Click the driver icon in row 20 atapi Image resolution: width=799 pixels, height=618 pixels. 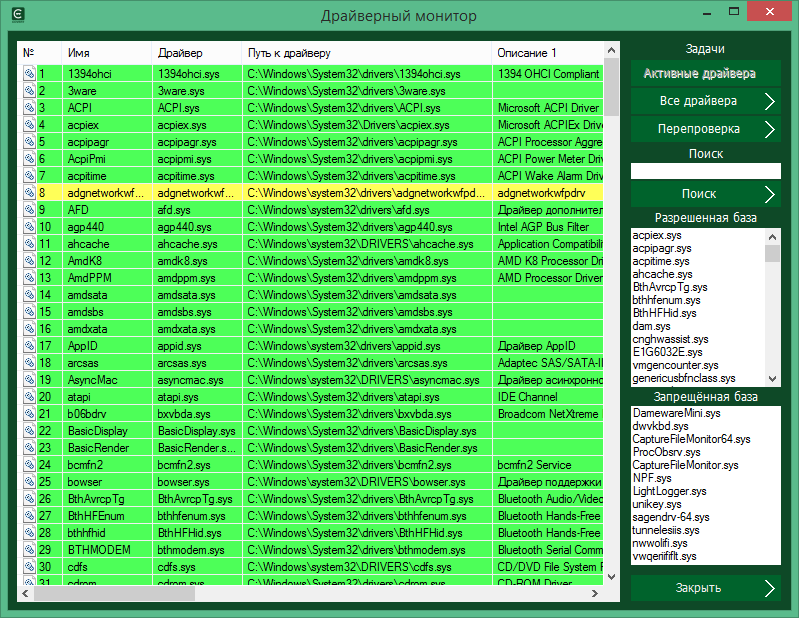point(30,397)
